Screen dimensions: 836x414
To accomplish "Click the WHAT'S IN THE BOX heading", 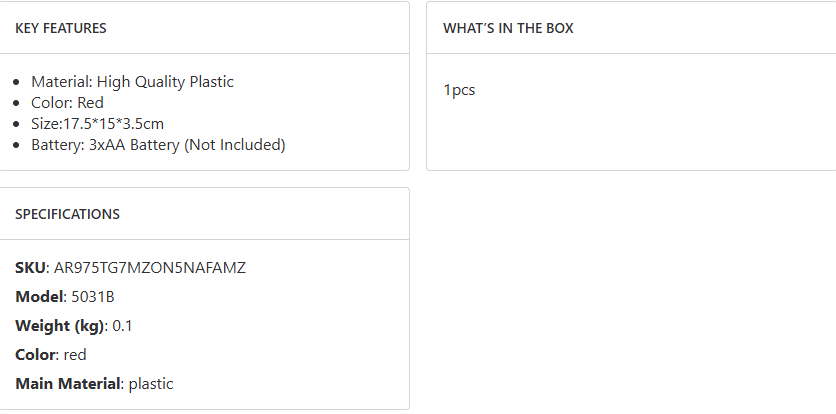I will pos(508,28).
